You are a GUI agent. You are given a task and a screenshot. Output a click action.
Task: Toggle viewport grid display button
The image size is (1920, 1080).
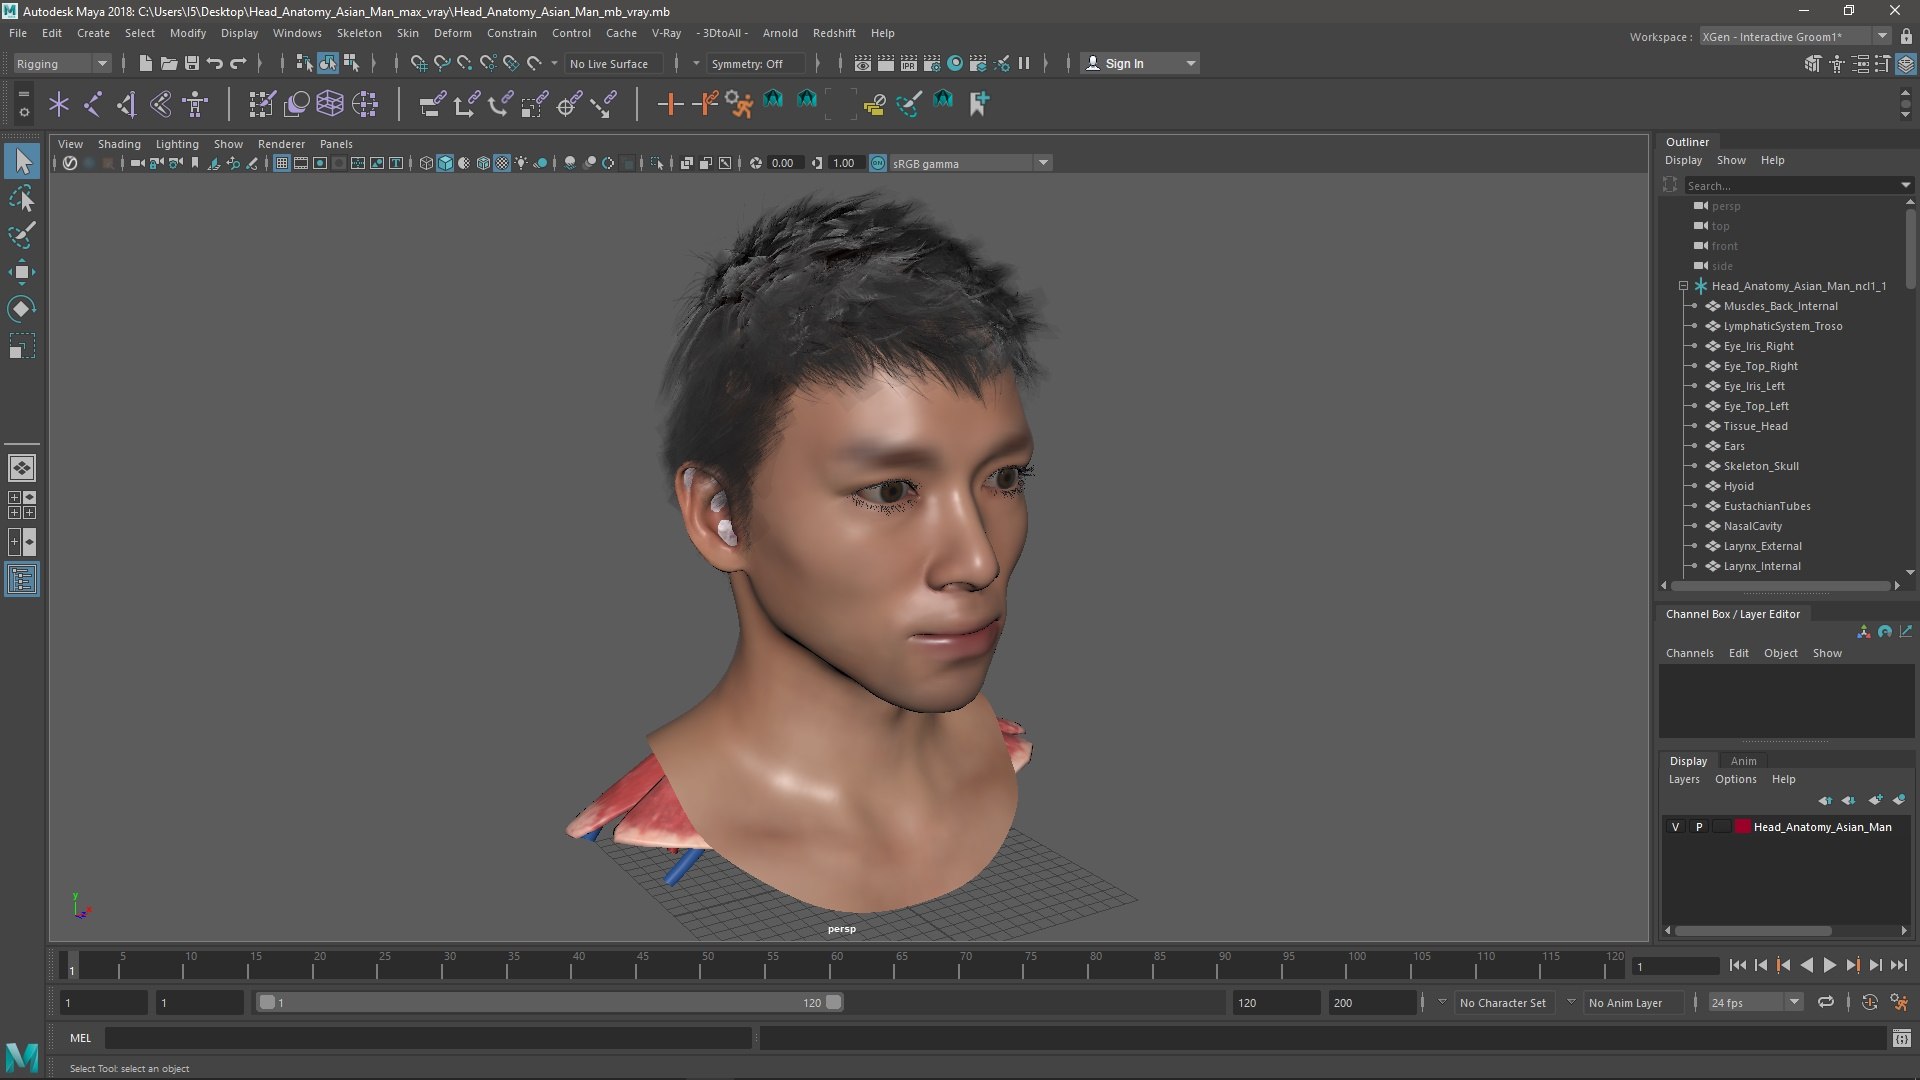[282, 163]
